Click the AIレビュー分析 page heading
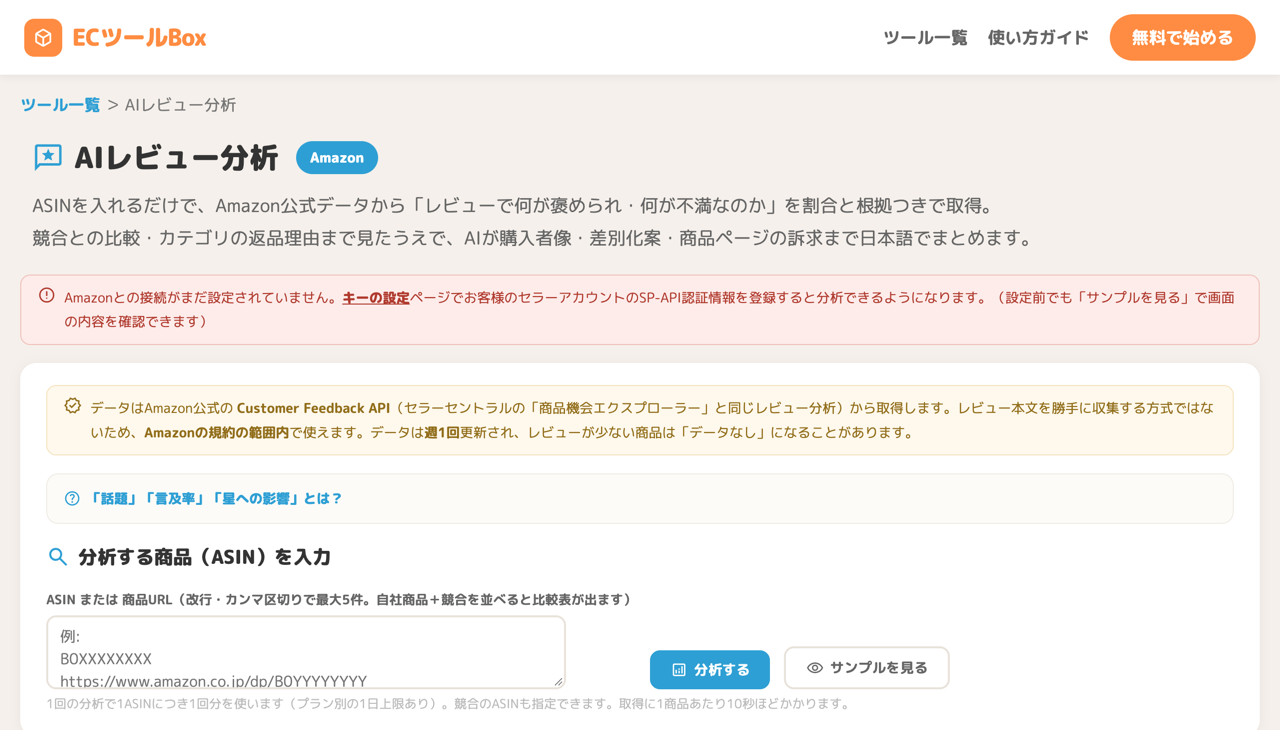Image resolution: width=1280 pixels, height=730 pixels. 176,158
